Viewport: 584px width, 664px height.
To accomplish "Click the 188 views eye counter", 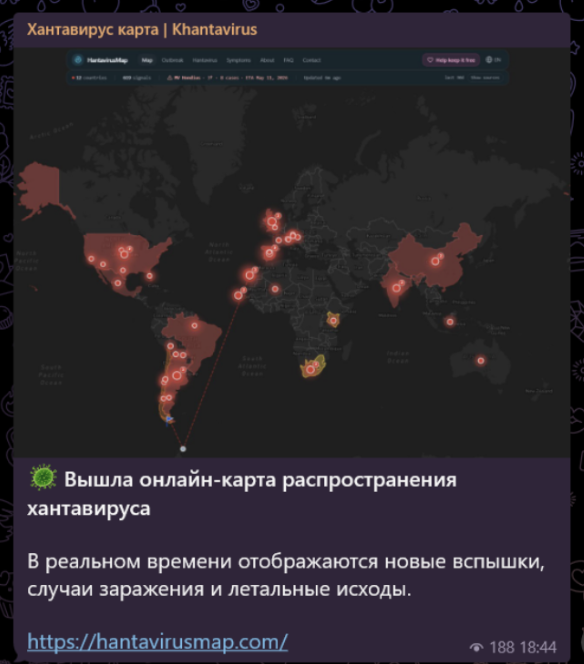I will tap(492, 647).
